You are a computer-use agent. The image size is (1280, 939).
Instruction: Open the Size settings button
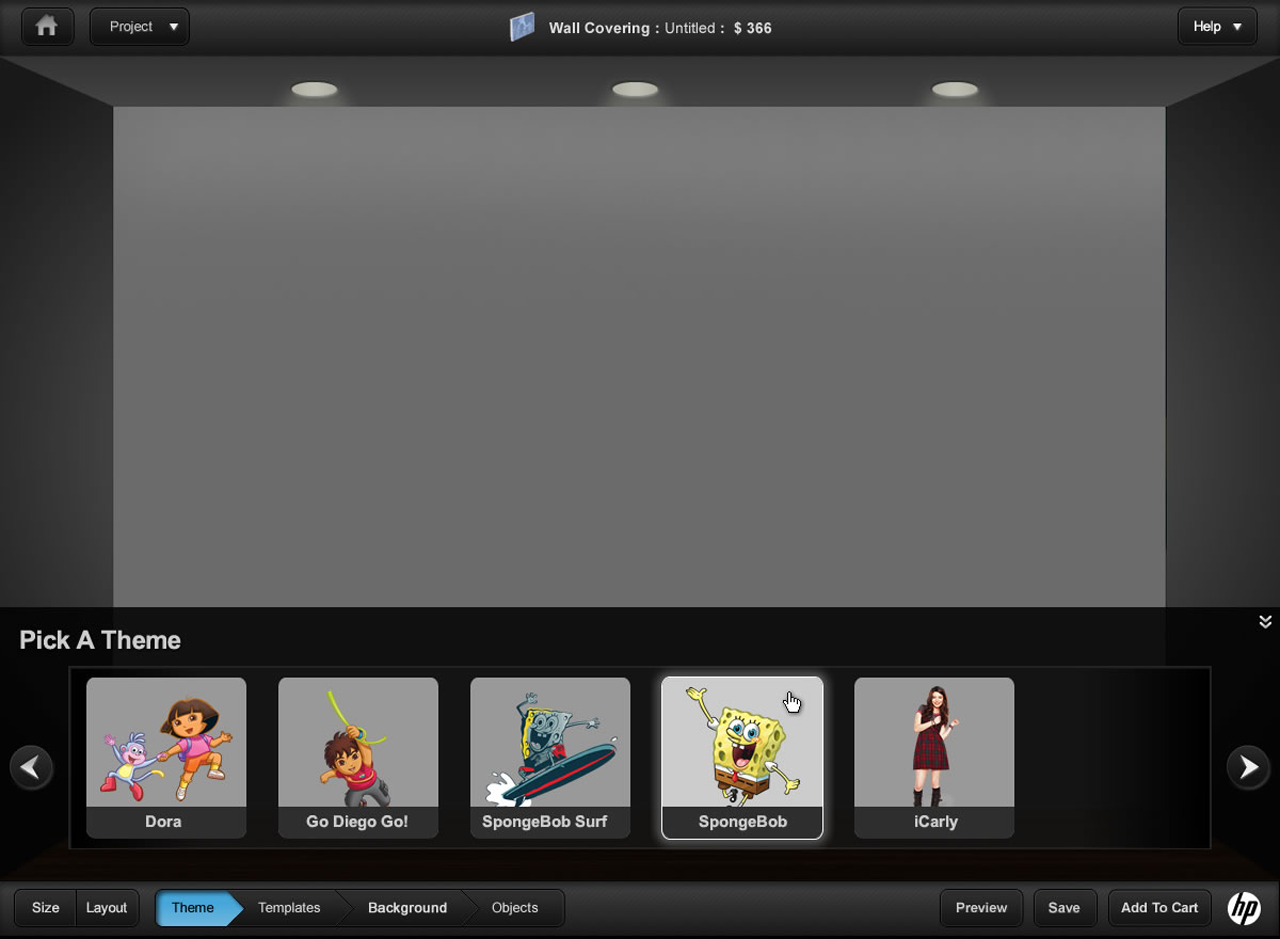click(x=45, y=908)
